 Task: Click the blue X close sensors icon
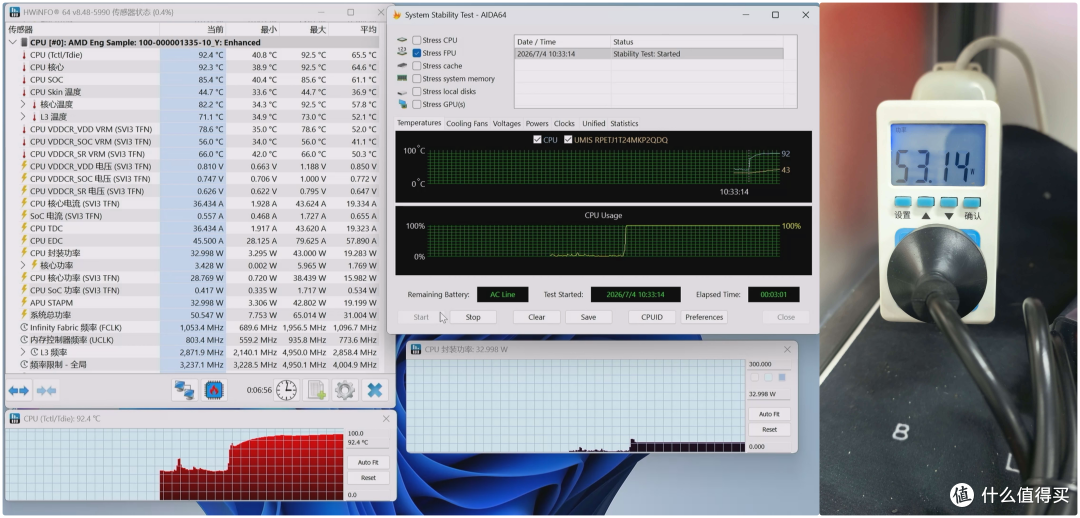[374, 390]
